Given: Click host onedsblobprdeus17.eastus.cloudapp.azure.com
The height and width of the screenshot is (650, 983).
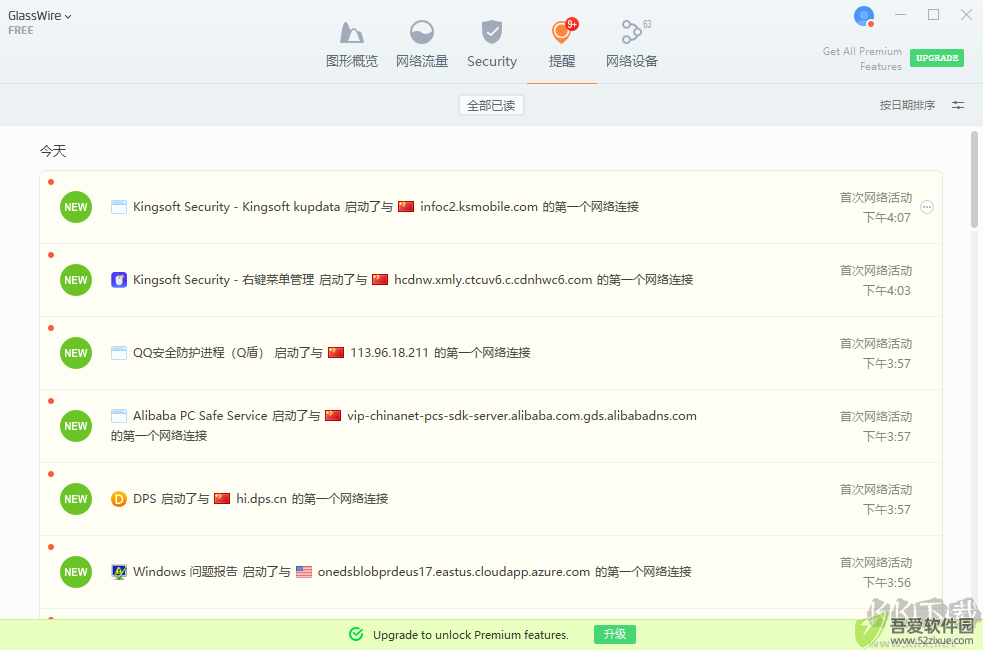Looking at the screenshot, I should tap(454, 572).
